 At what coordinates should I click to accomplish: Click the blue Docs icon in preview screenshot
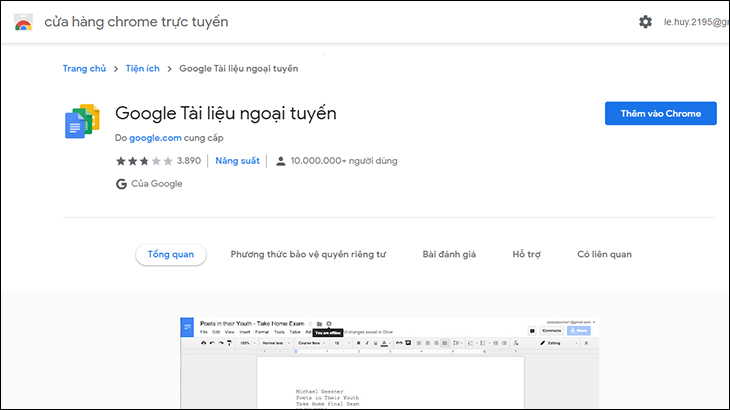186,328
